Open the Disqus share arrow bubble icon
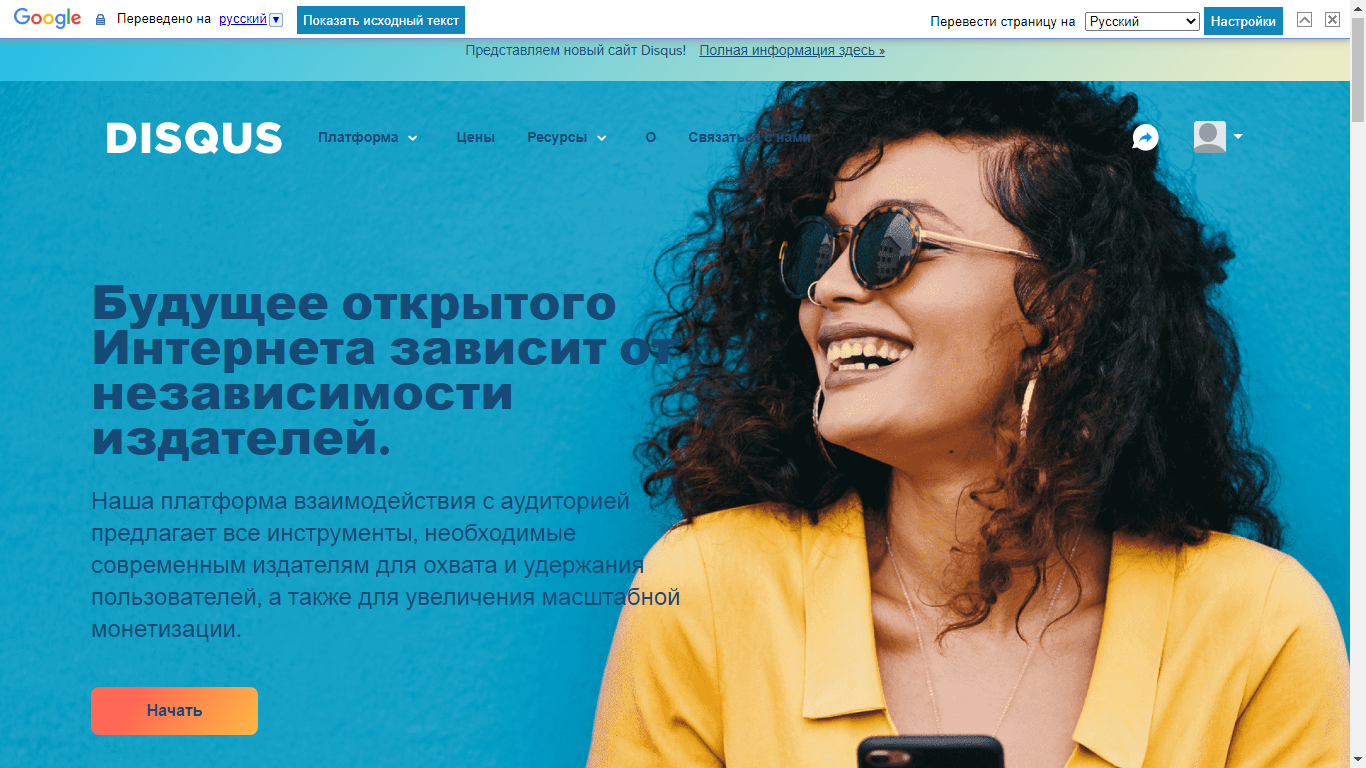Image resolution: width=1366 pixels, height=768 pixels. (1145, 137)
